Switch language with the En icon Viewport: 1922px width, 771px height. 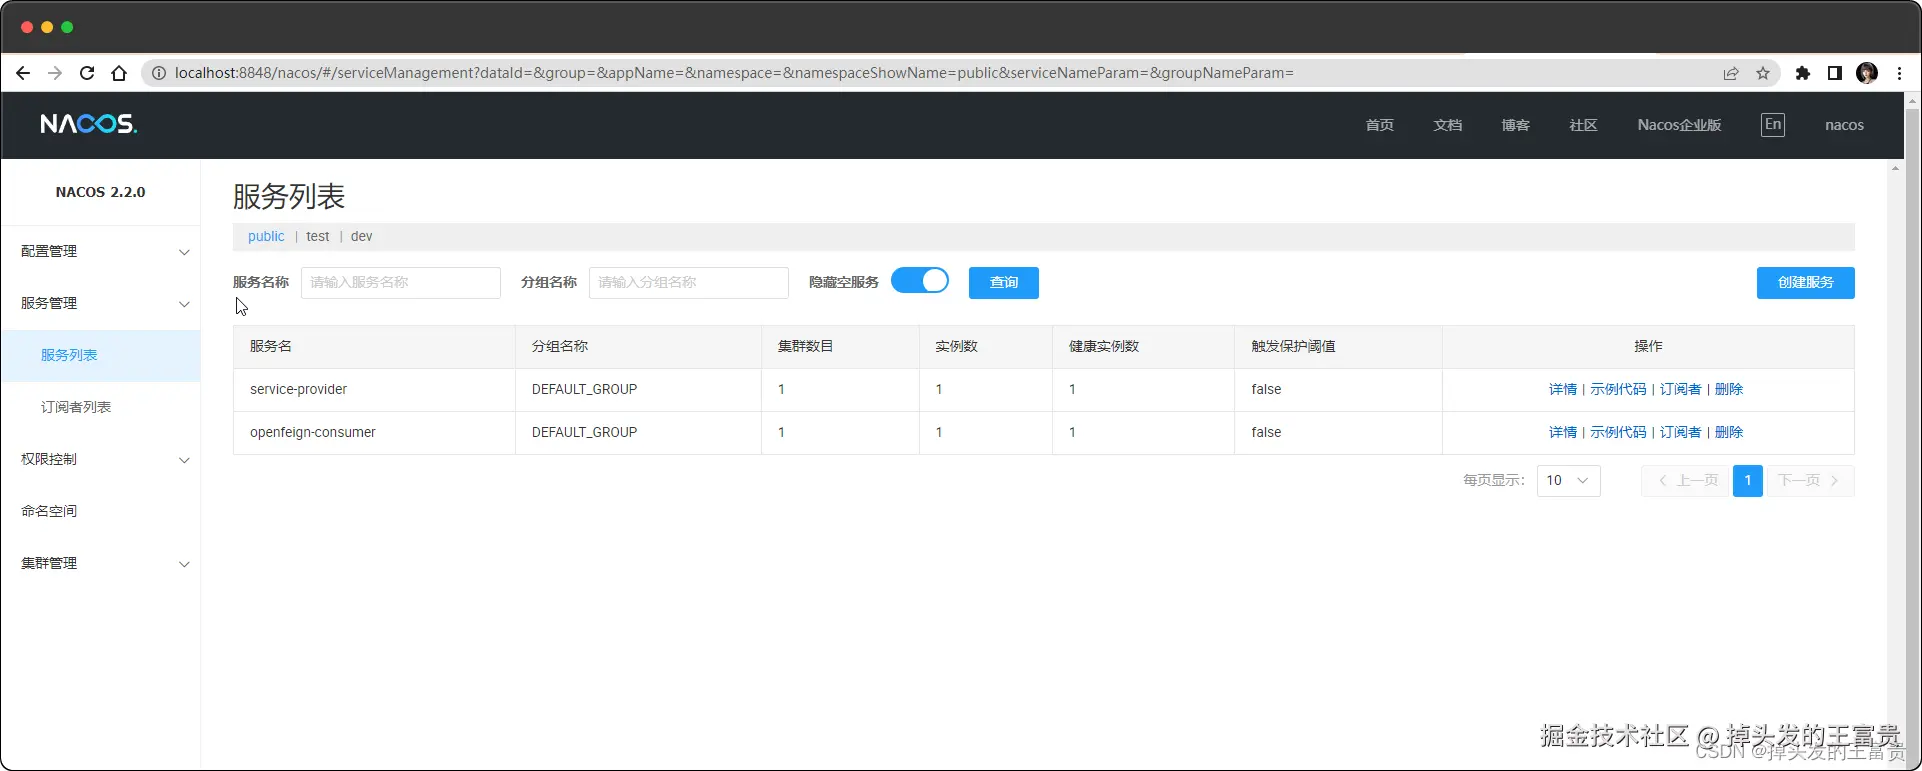click(1773, 125)
